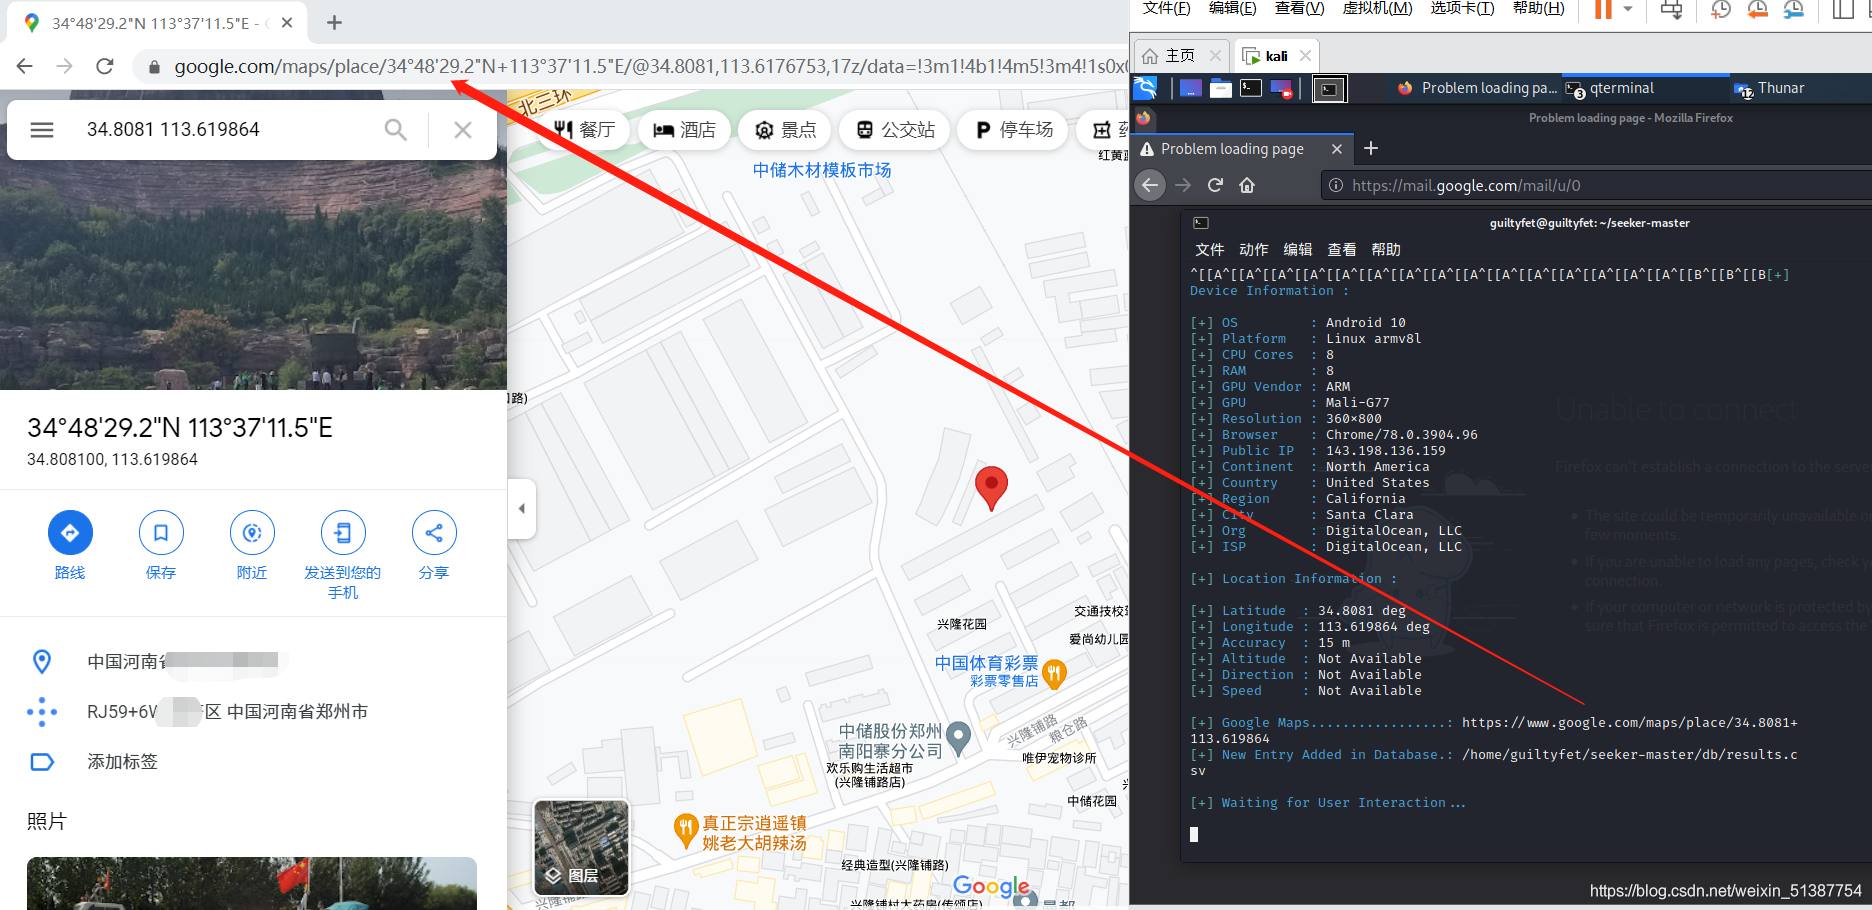Send location to phone via 发送到您的手机

click(343, 555)
